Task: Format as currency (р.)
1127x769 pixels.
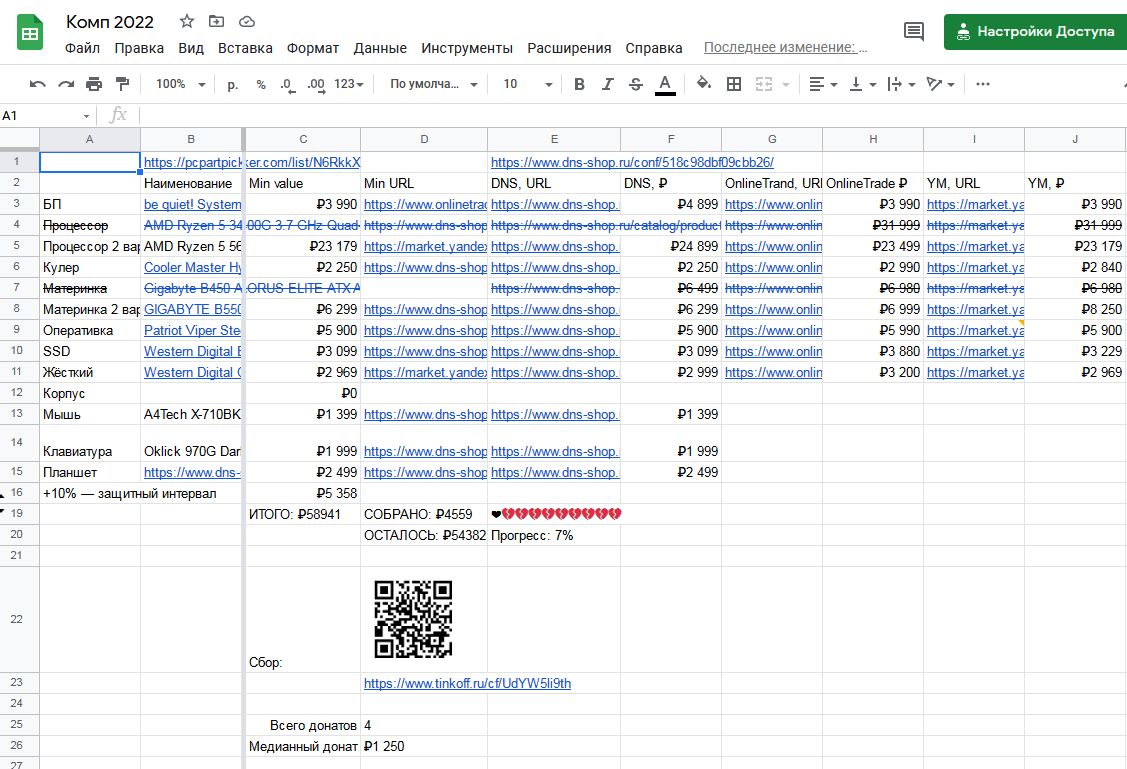Action: coord(232,85)
